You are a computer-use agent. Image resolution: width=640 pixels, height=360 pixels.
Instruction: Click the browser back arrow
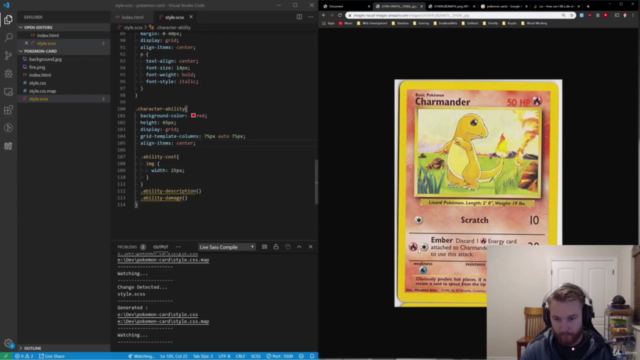click(324, 15)
